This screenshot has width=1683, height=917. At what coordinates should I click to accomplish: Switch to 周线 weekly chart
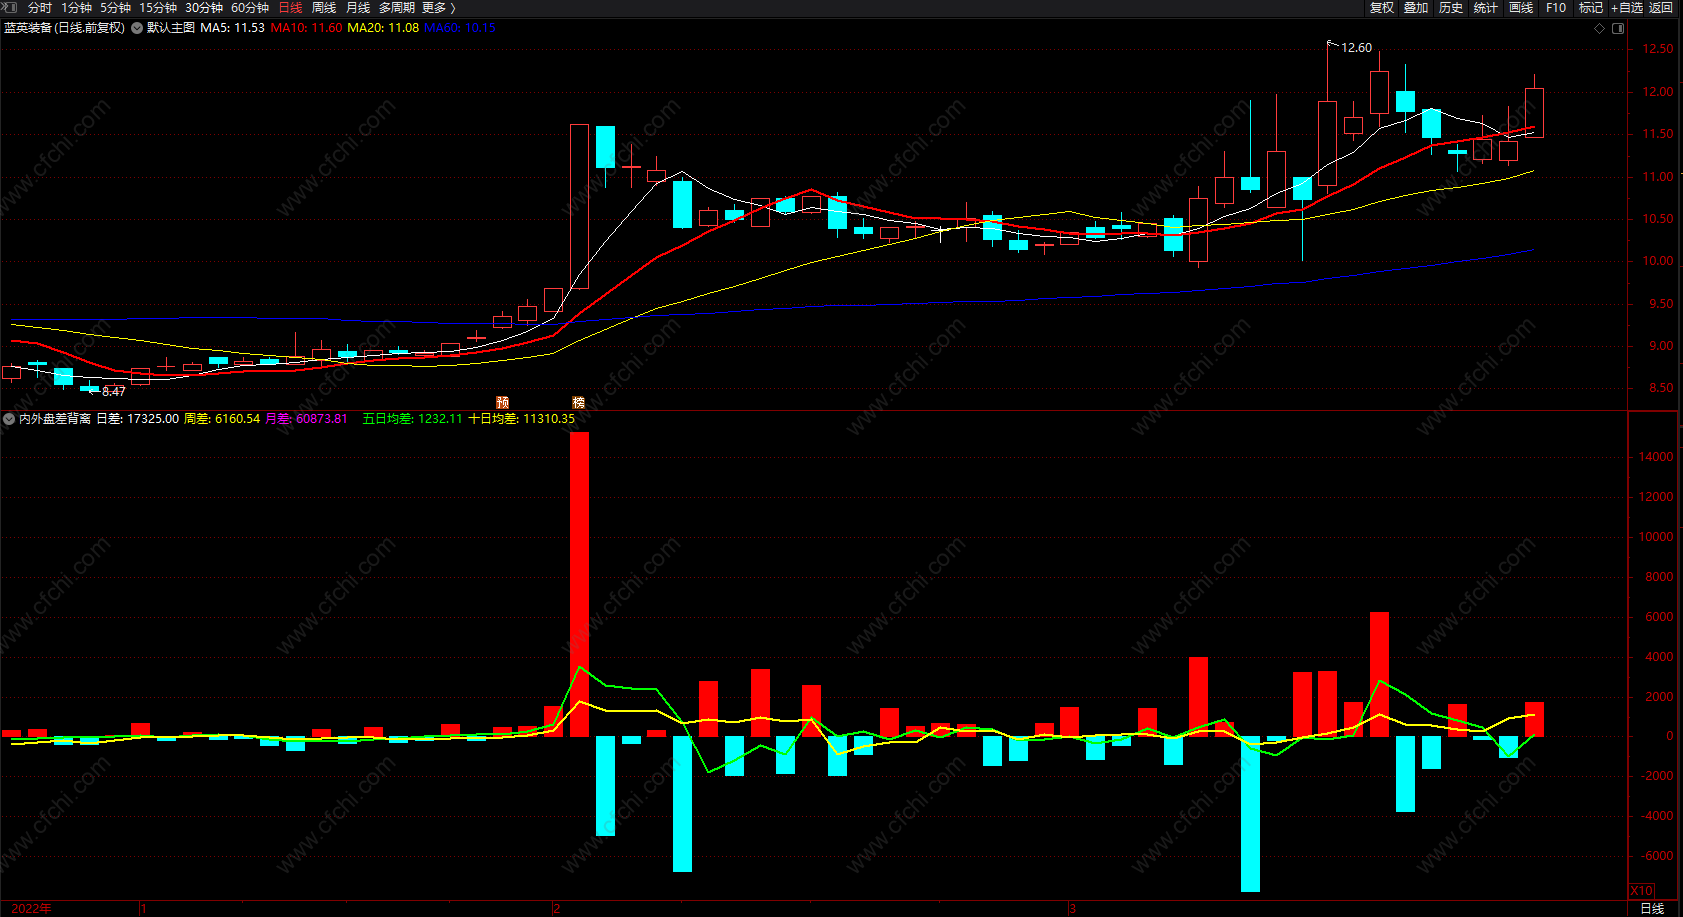click(x=324, y=8)
